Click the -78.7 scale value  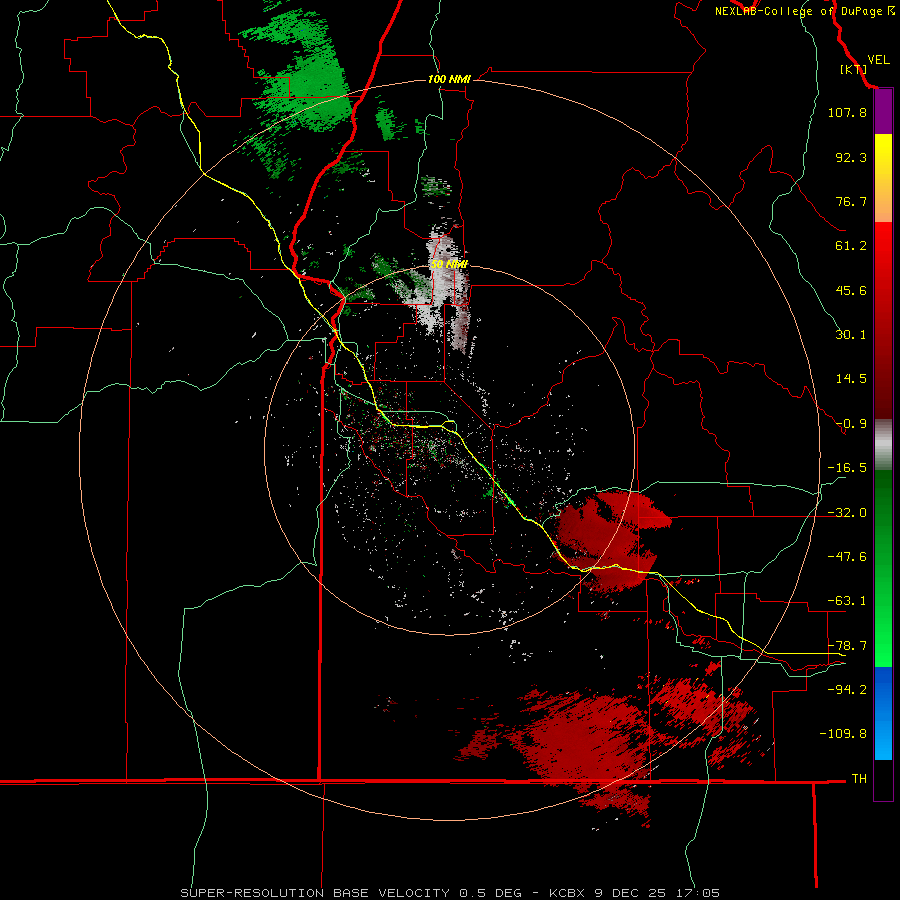pyautogui.click(x=847, y=646)
